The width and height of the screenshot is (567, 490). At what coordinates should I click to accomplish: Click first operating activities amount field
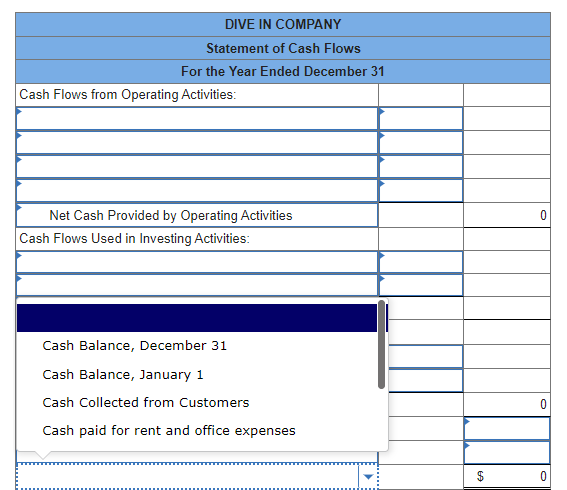(421, 118)
